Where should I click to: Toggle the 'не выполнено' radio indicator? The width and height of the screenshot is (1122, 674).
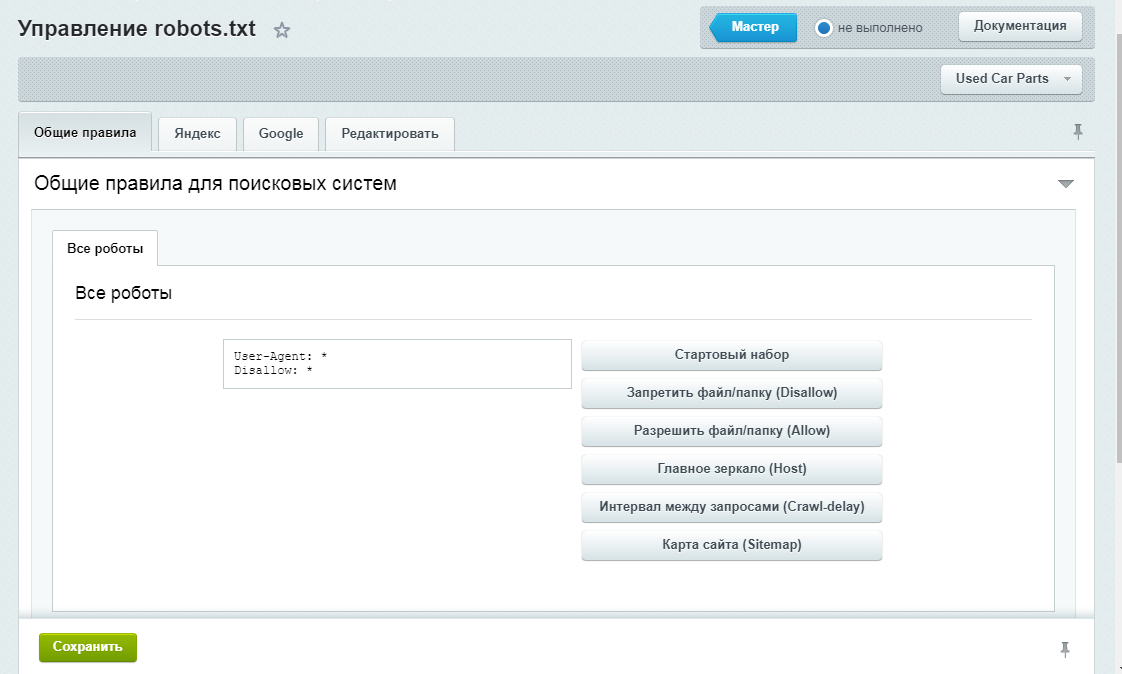coord(824,28)
